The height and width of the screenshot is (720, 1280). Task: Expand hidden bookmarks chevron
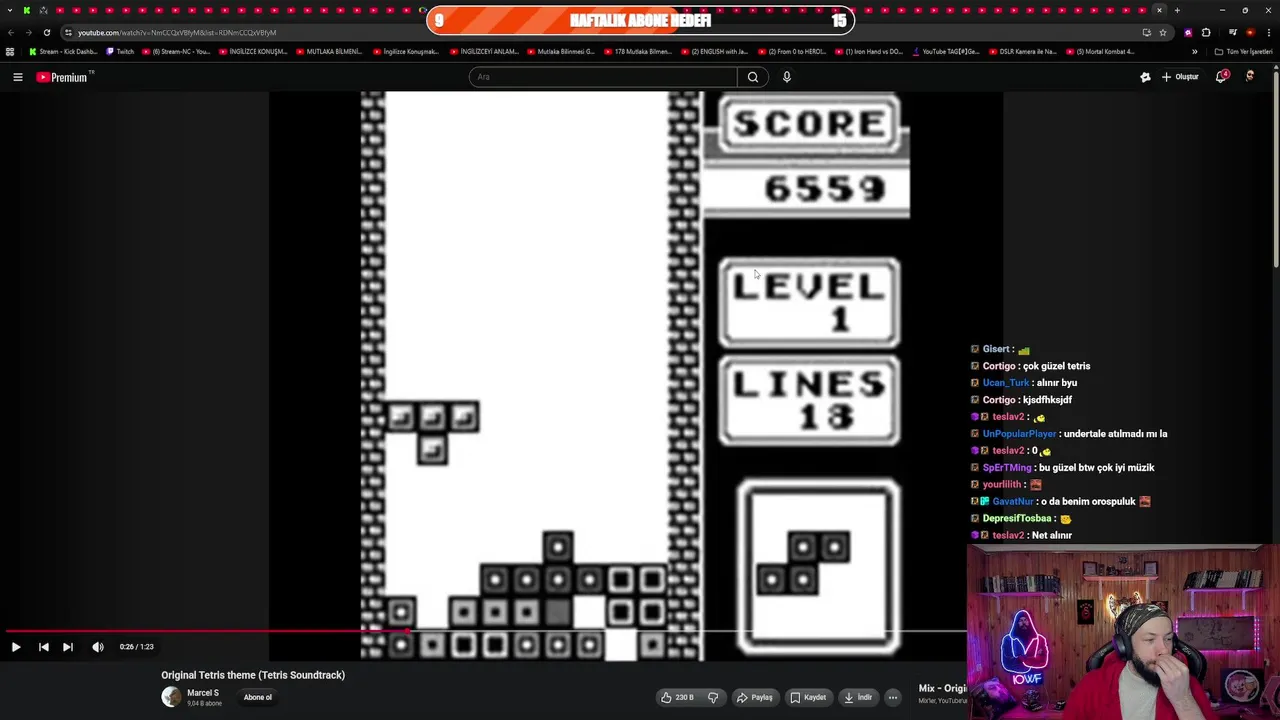(1194, 51)
